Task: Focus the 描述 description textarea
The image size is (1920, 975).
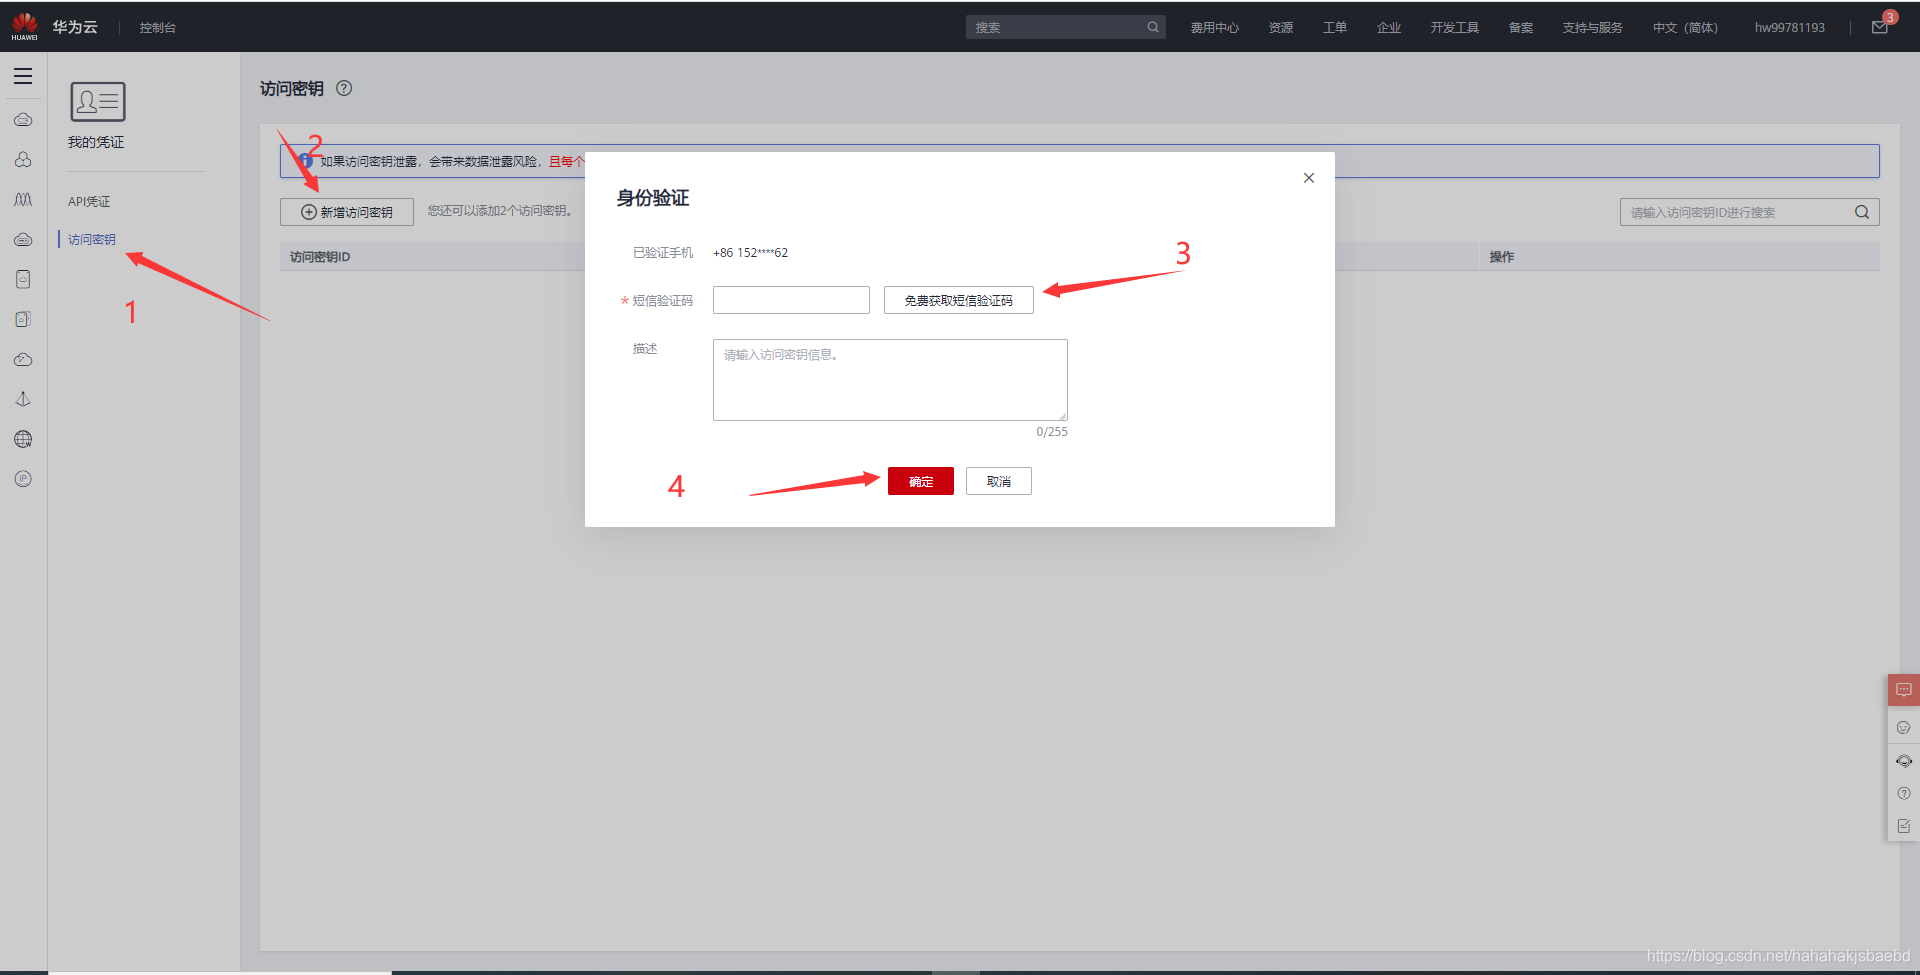Action: point(890,380)
